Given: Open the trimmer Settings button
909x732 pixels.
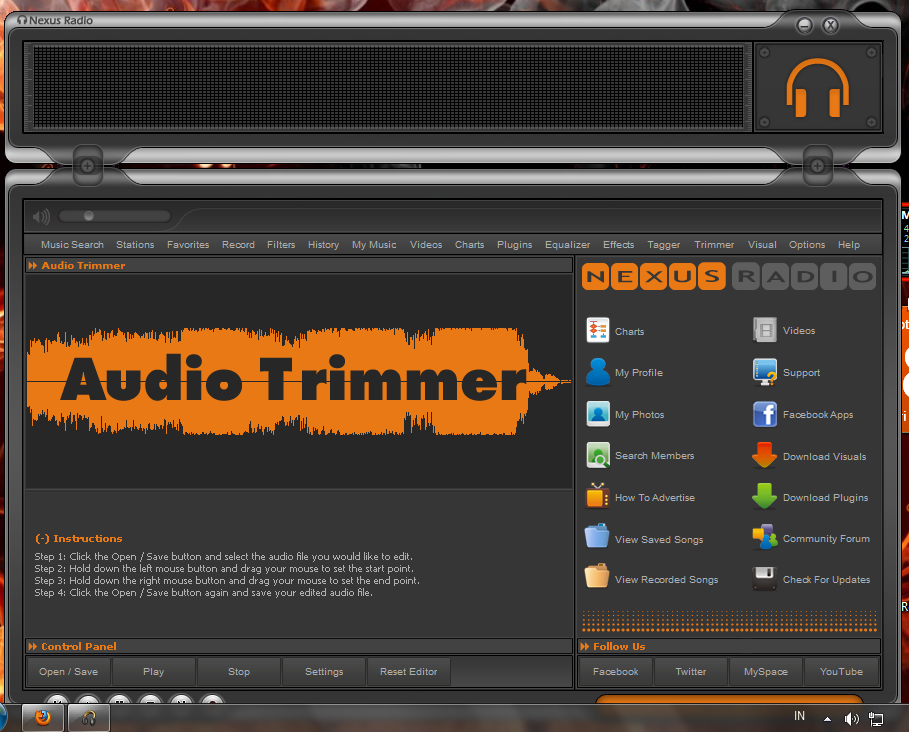Looking at the screenshot, I should coord(324,672).
